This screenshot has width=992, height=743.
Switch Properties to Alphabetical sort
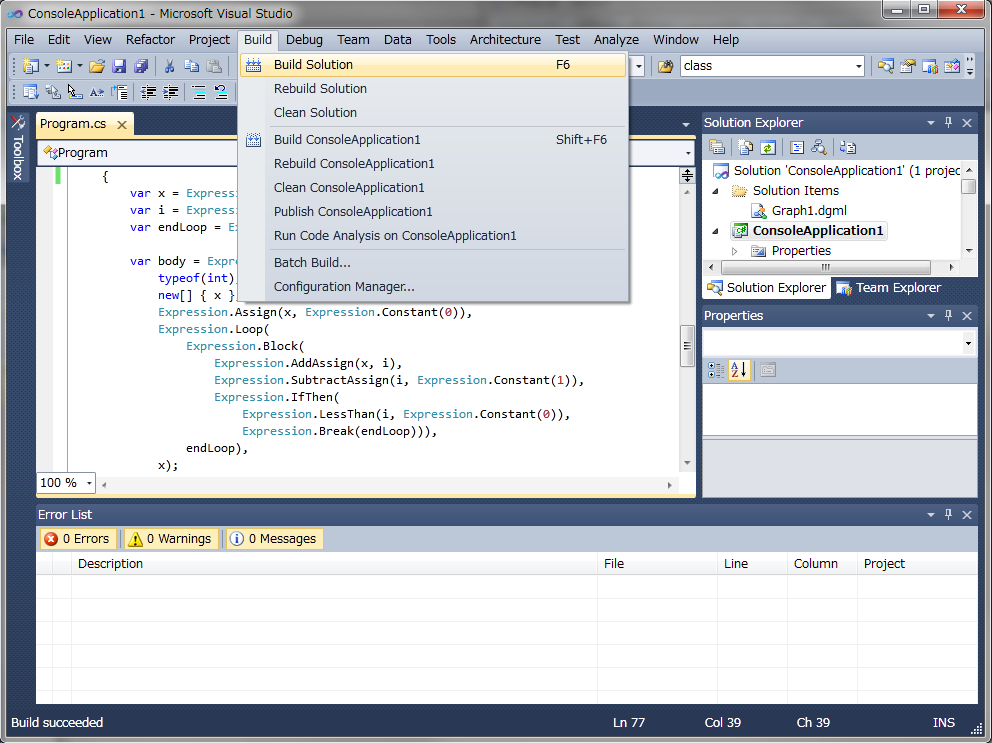point(738,370)
